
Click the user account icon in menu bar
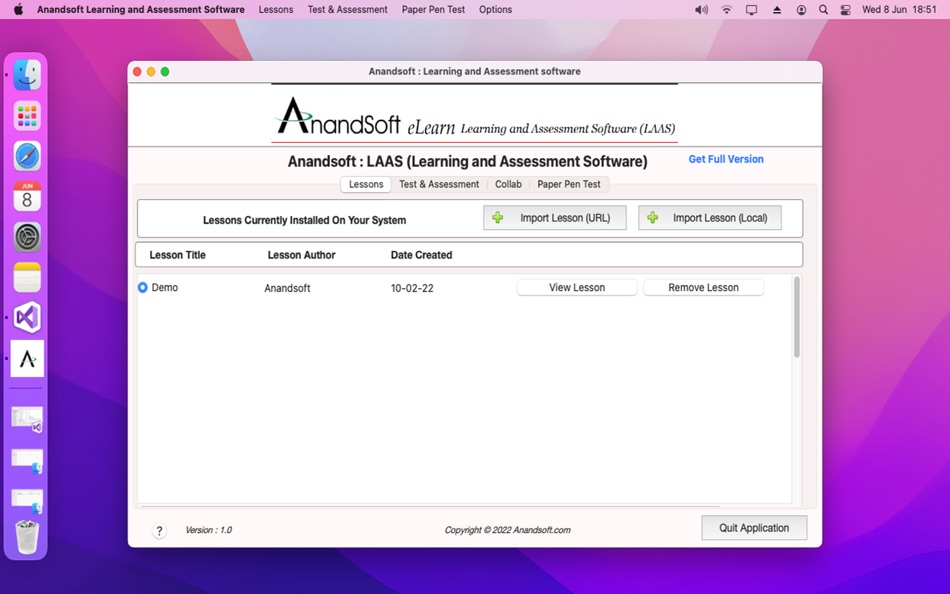[801, 10]
